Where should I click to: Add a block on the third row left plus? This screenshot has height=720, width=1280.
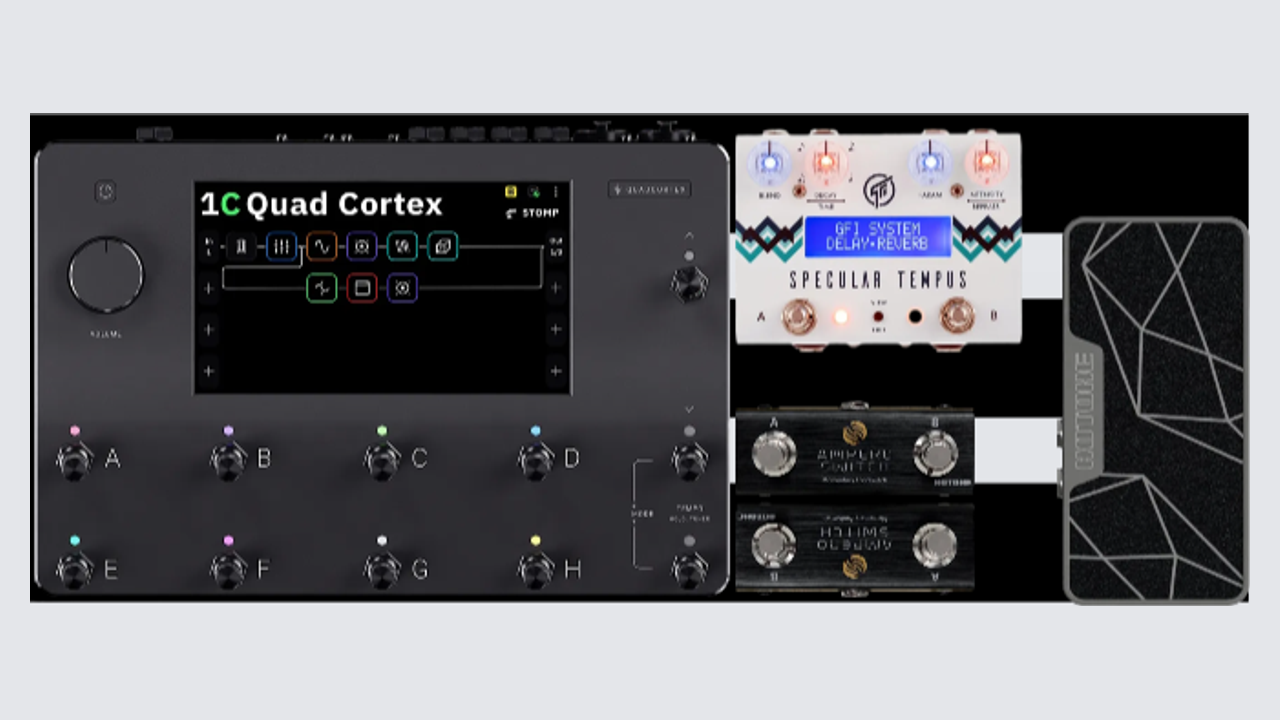[x=208, y=329]
